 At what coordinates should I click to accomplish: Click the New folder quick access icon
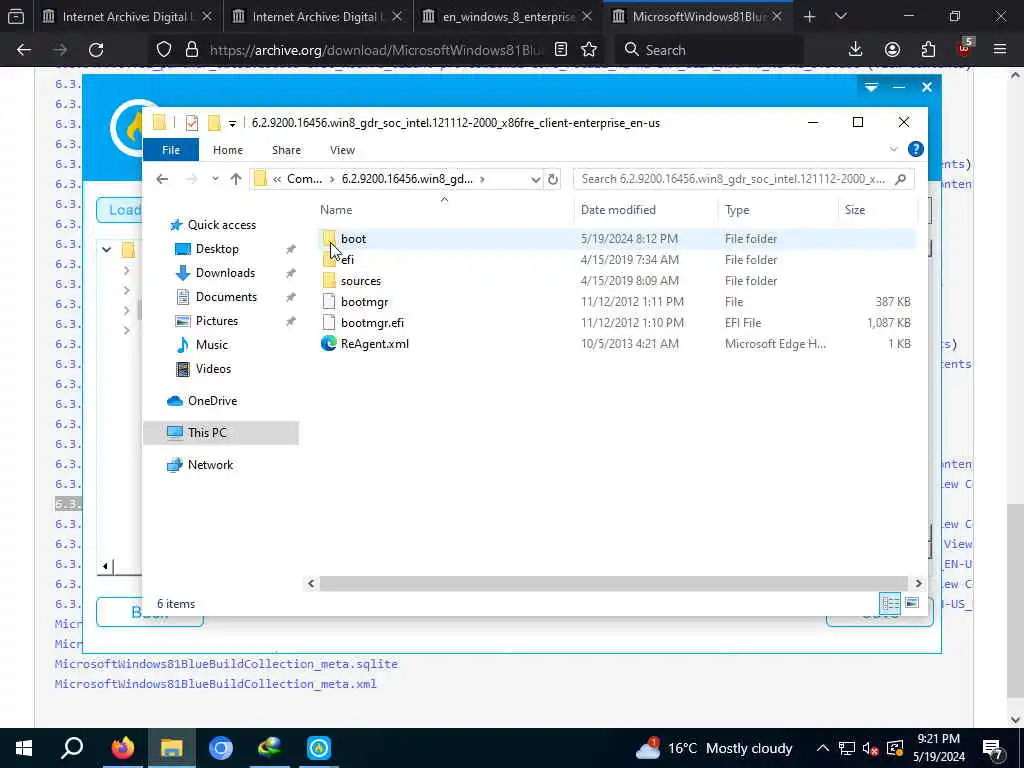point(214,123)
